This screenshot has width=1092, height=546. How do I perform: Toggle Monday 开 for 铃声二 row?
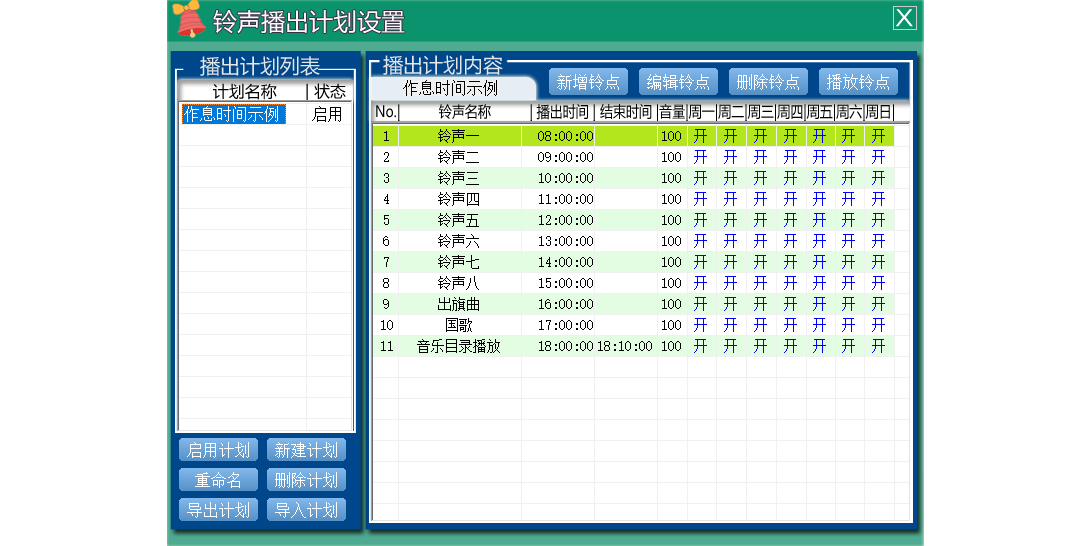click(701, 157)
